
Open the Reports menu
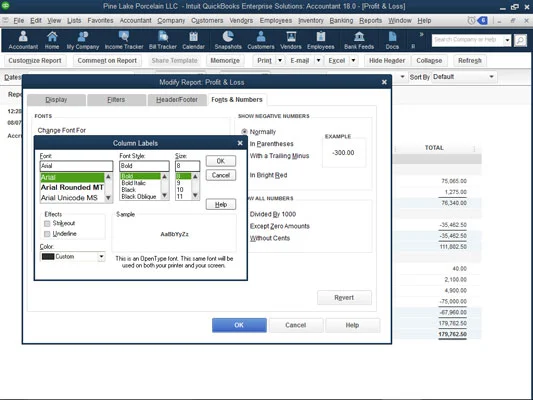click(371, 20)
